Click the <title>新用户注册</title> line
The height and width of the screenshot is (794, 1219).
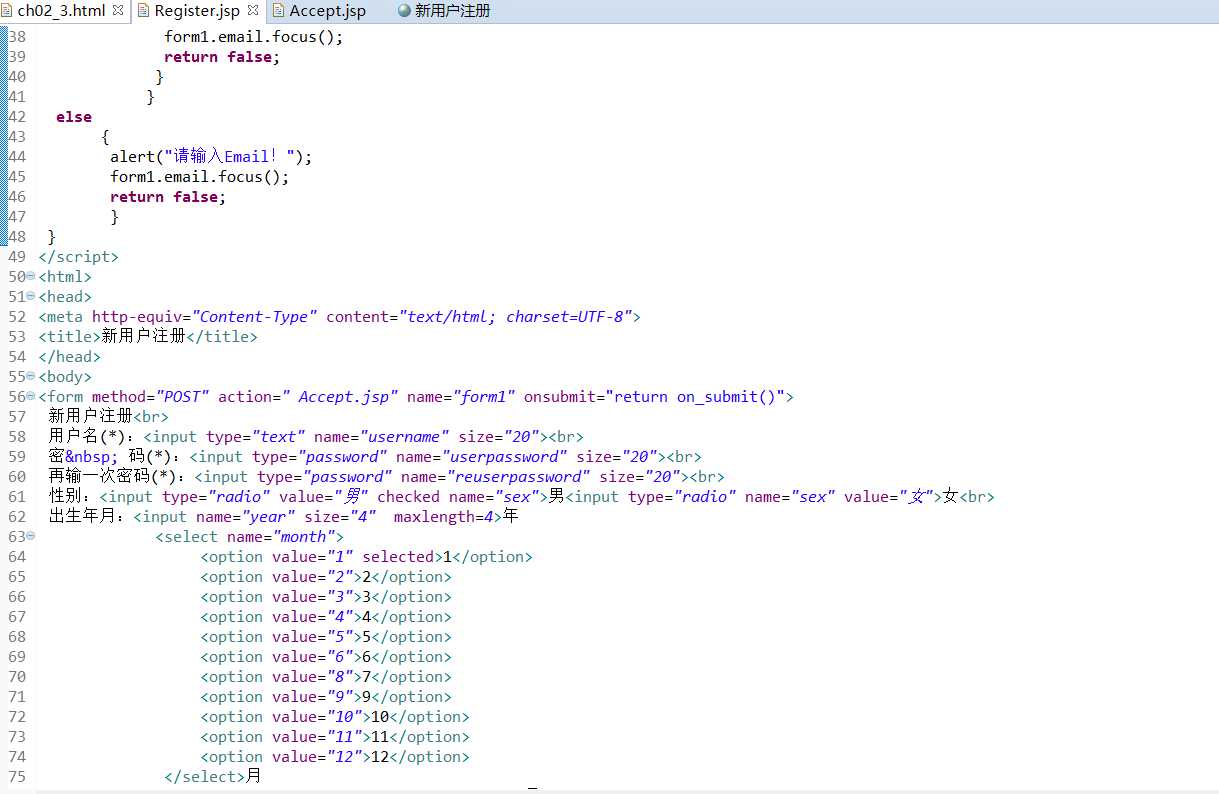coord(148,337)
